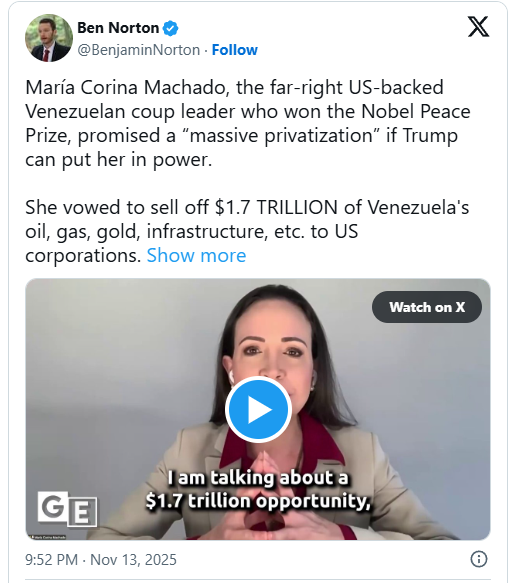Click the "$1.7 trillion opportunity" video caption
The width and height of the screenshot is (529, 583).
(x=258, y=501)
